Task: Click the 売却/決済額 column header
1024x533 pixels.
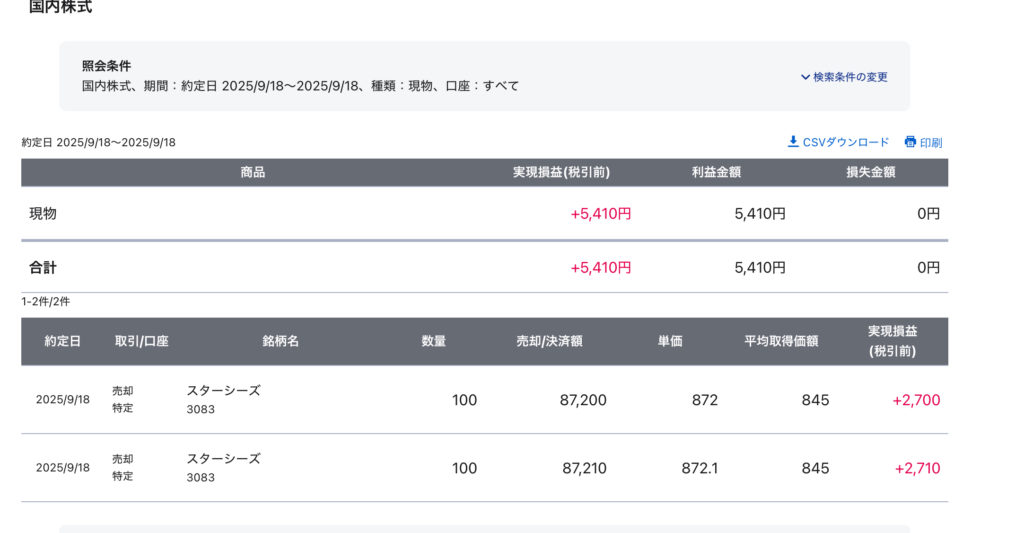Action: [549, 341]
